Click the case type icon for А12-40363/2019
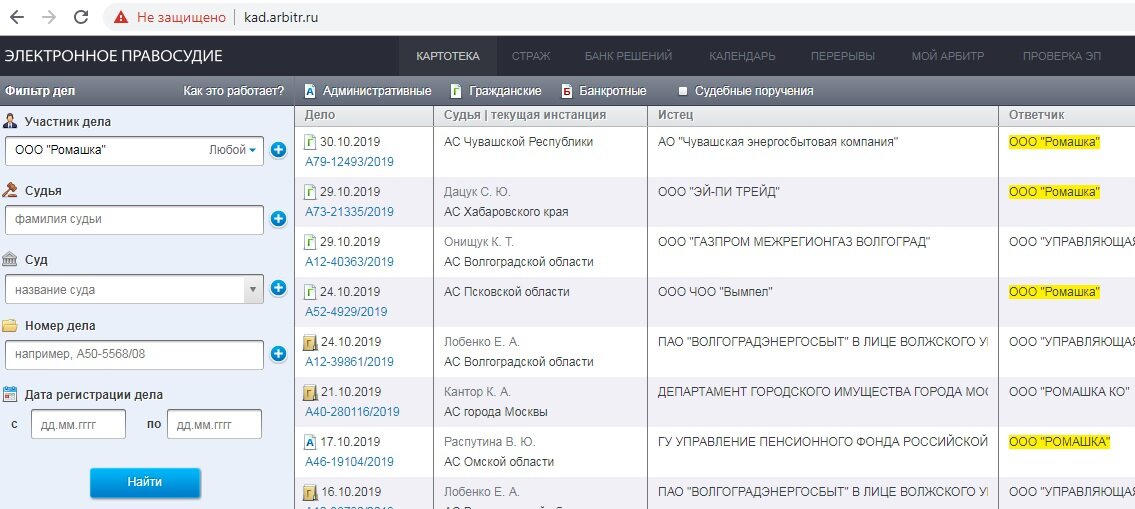Viewport: 1135px width, 509px height. pos(310,242)
